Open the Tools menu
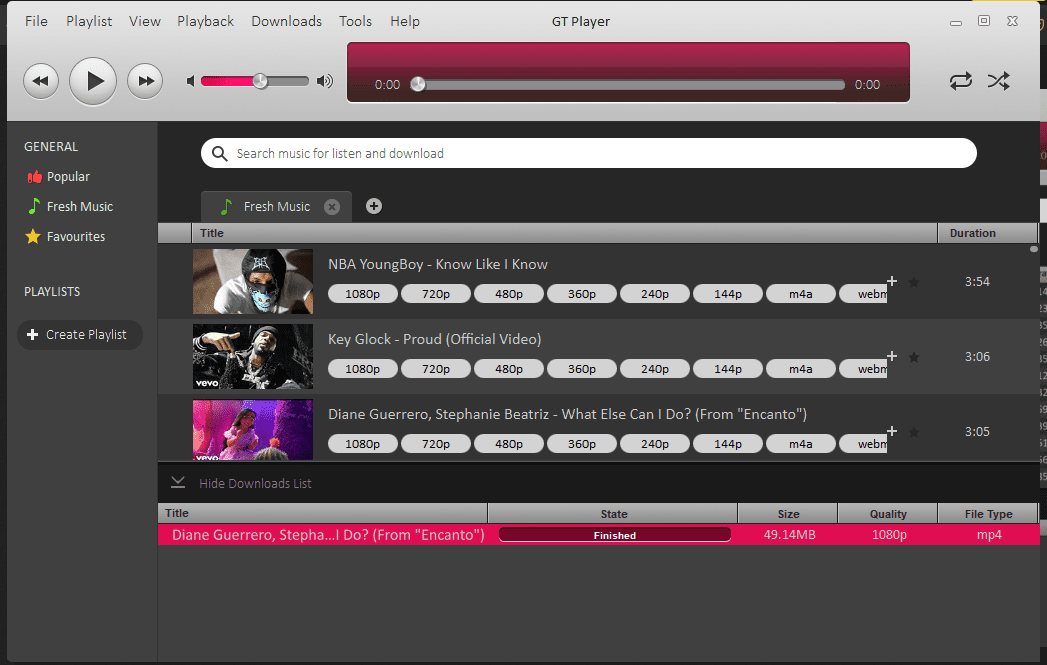 tap(355, 21)
